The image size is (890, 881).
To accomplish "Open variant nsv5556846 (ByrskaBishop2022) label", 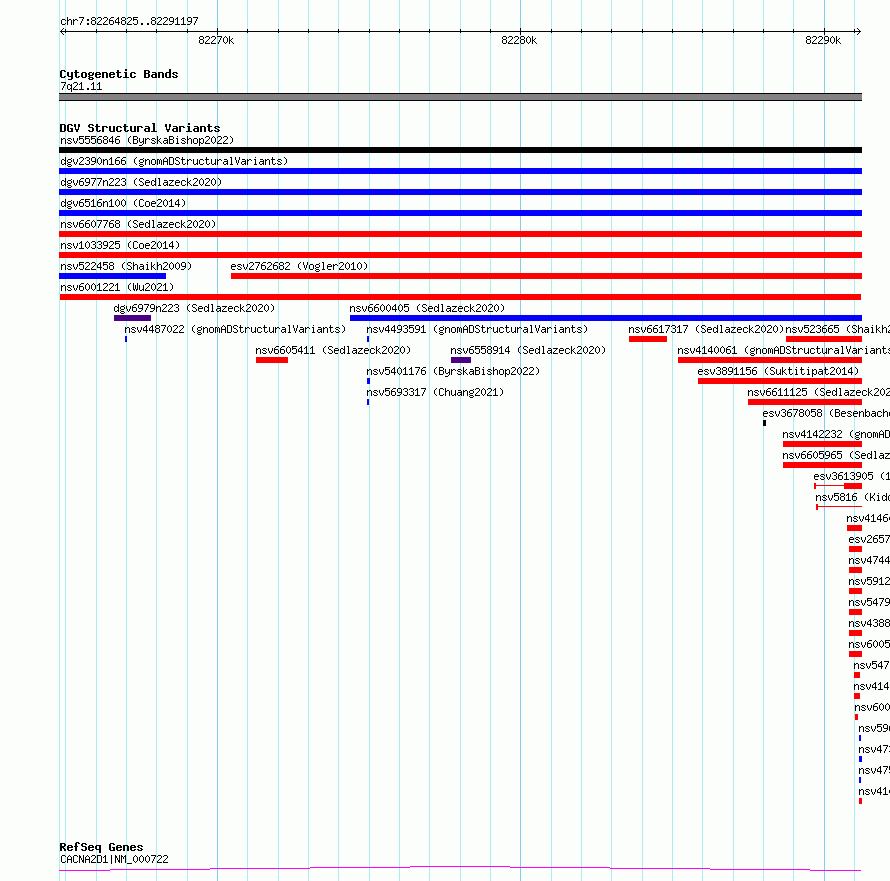I will [147, 140].
